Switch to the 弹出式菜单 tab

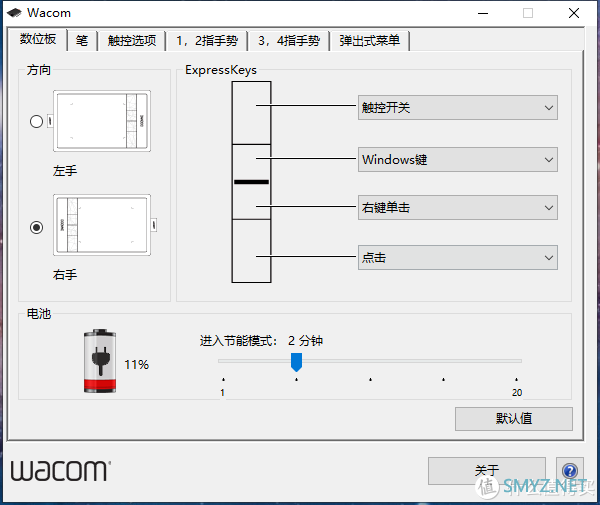pyautogui.click(x=370, y=41)
